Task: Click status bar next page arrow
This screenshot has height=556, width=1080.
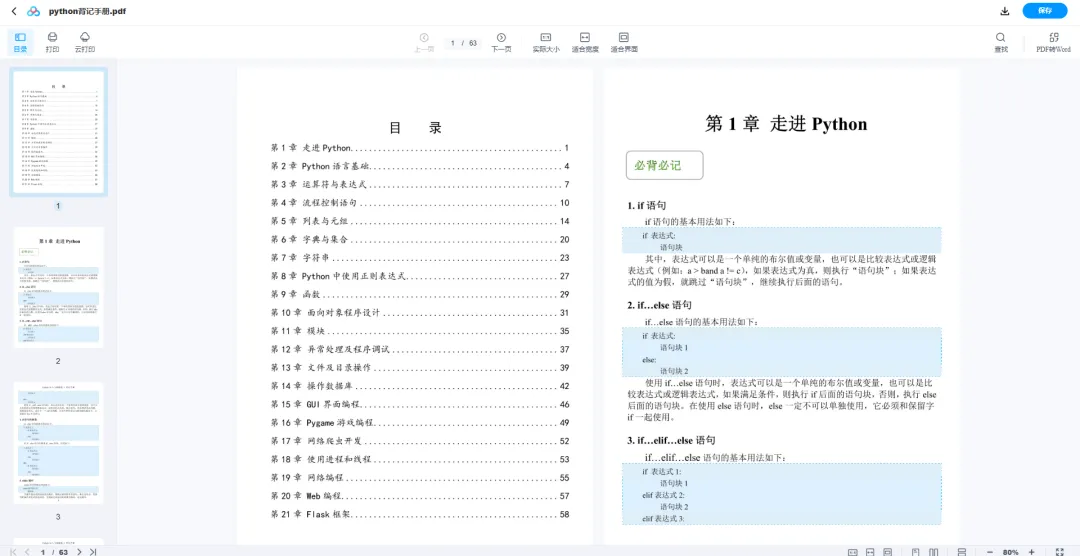Action: (x=79, y=552)
